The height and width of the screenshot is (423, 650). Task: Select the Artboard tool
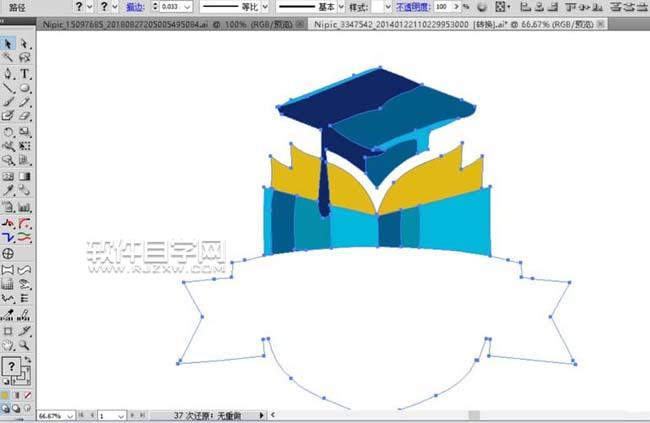(7, 331)
